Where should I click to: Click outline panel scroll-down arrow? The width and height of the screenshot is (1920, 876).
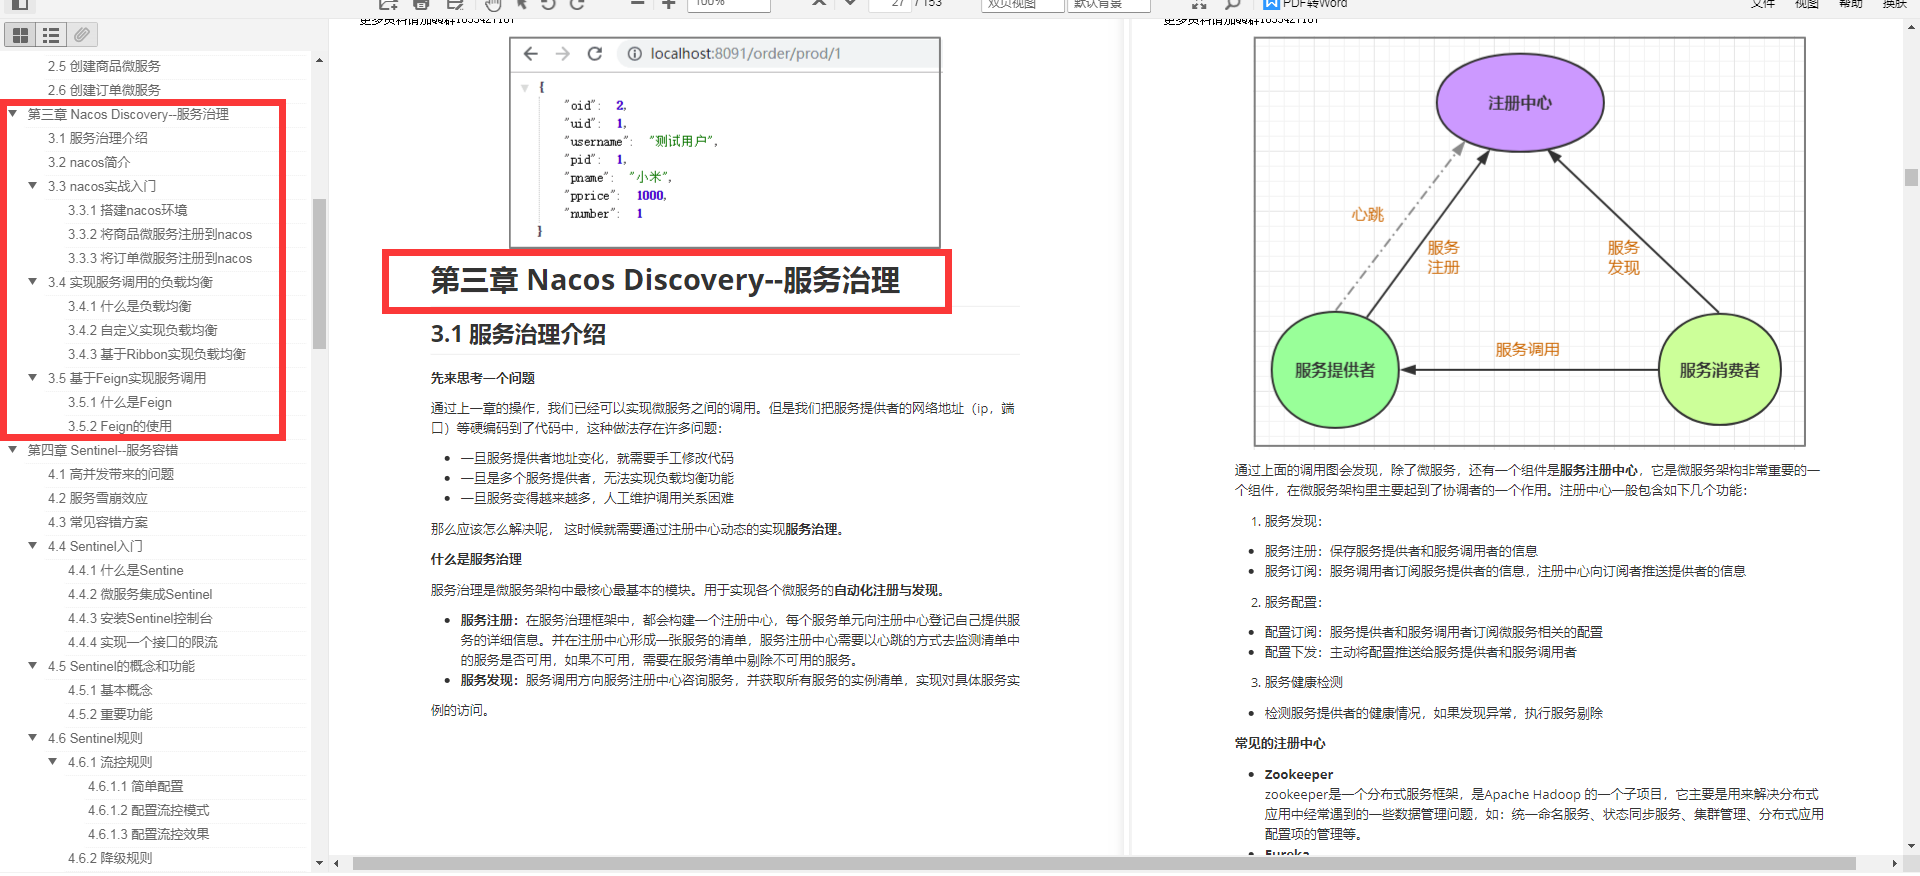pyautogui.click(x=319, y=863)
